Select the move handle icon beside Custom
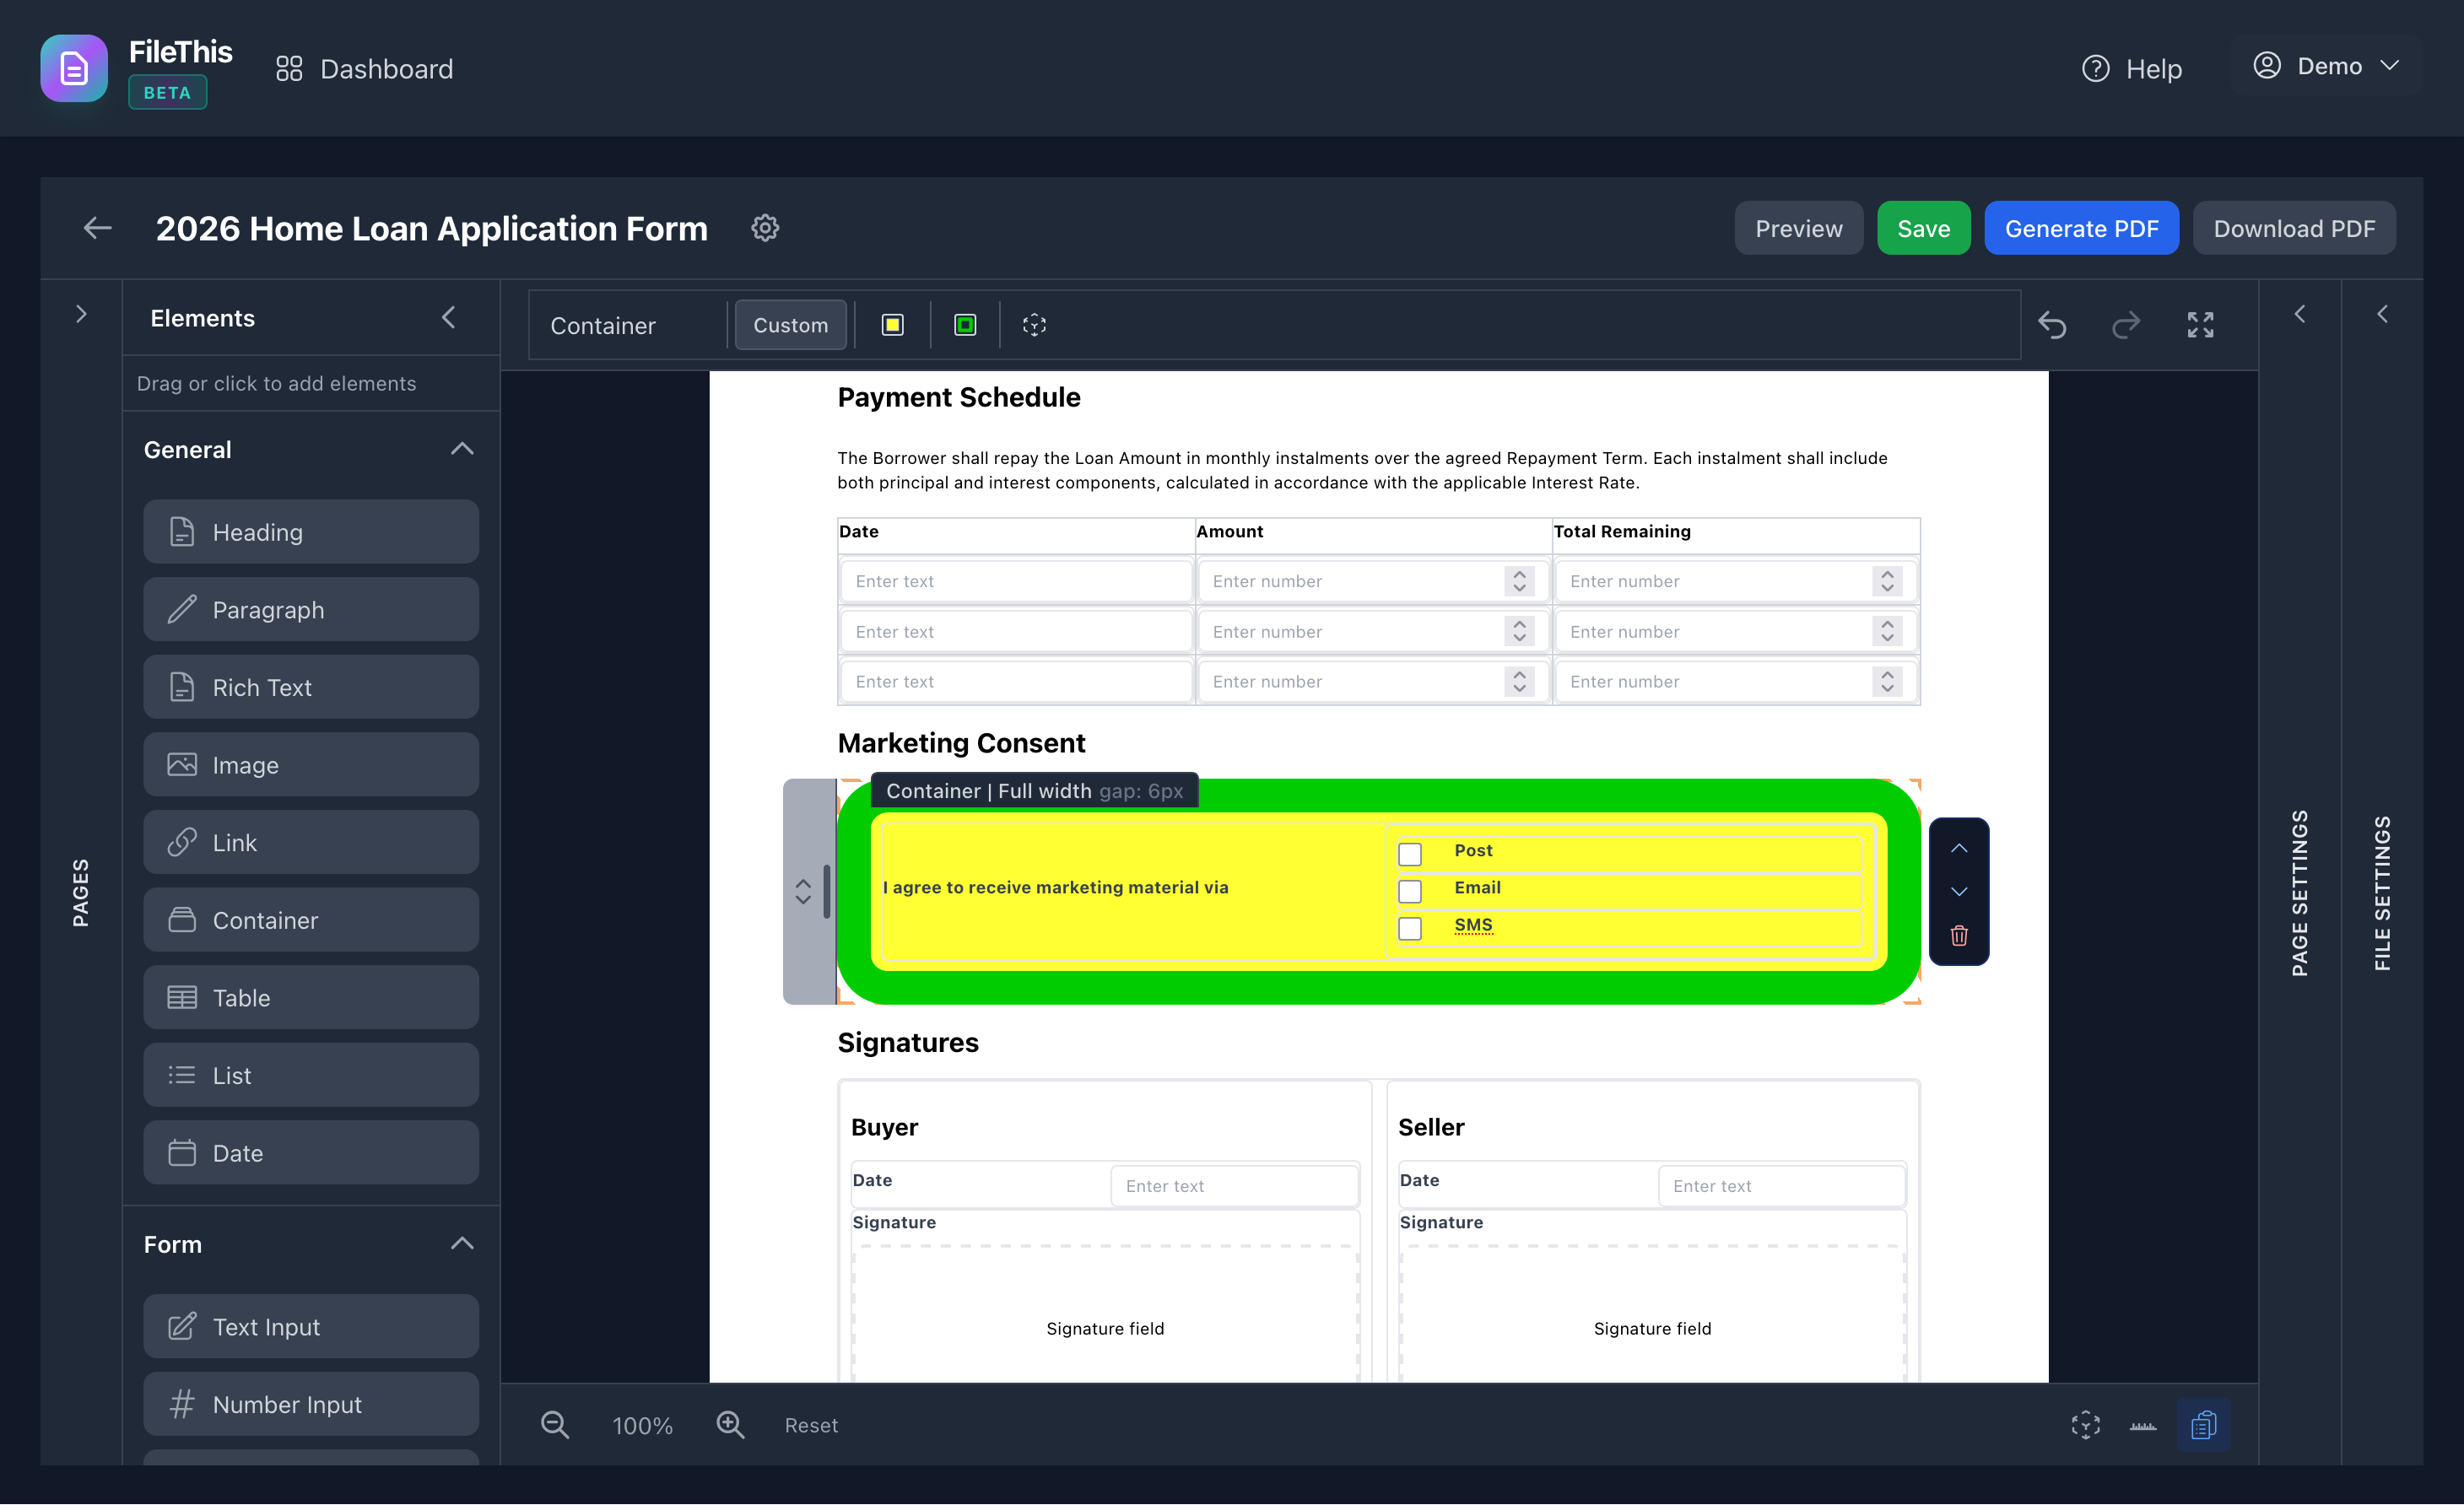This screenshot has width=2464, height=1505. coord(1035,324)
